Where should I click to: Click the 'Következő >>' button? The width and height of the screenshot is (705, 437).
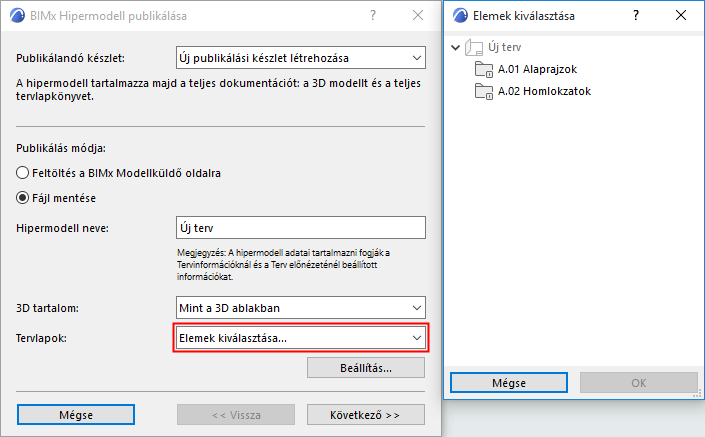click(366, 415)
